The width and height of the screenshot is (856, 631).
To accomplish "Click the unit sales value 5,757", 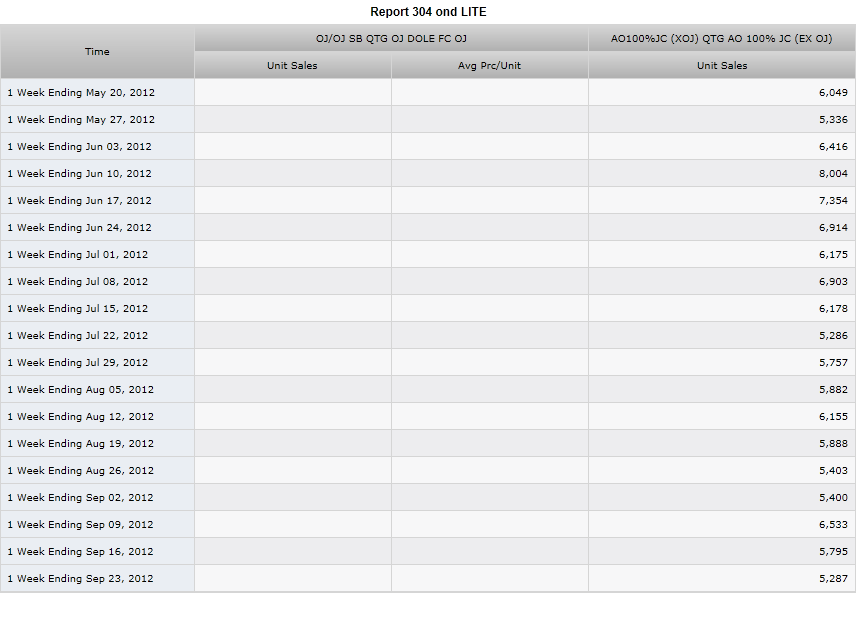I will coord(833,362).
